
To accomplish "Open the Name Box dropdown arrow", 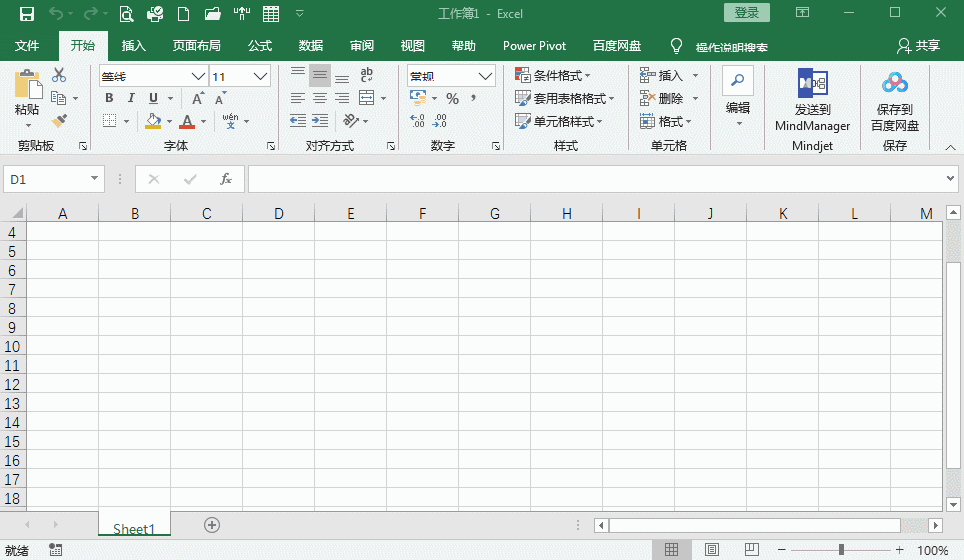I will pos(94,178).
